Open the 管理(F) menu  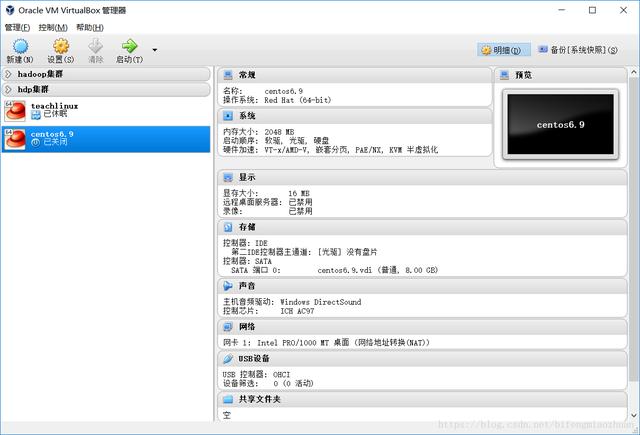(17, 27)
